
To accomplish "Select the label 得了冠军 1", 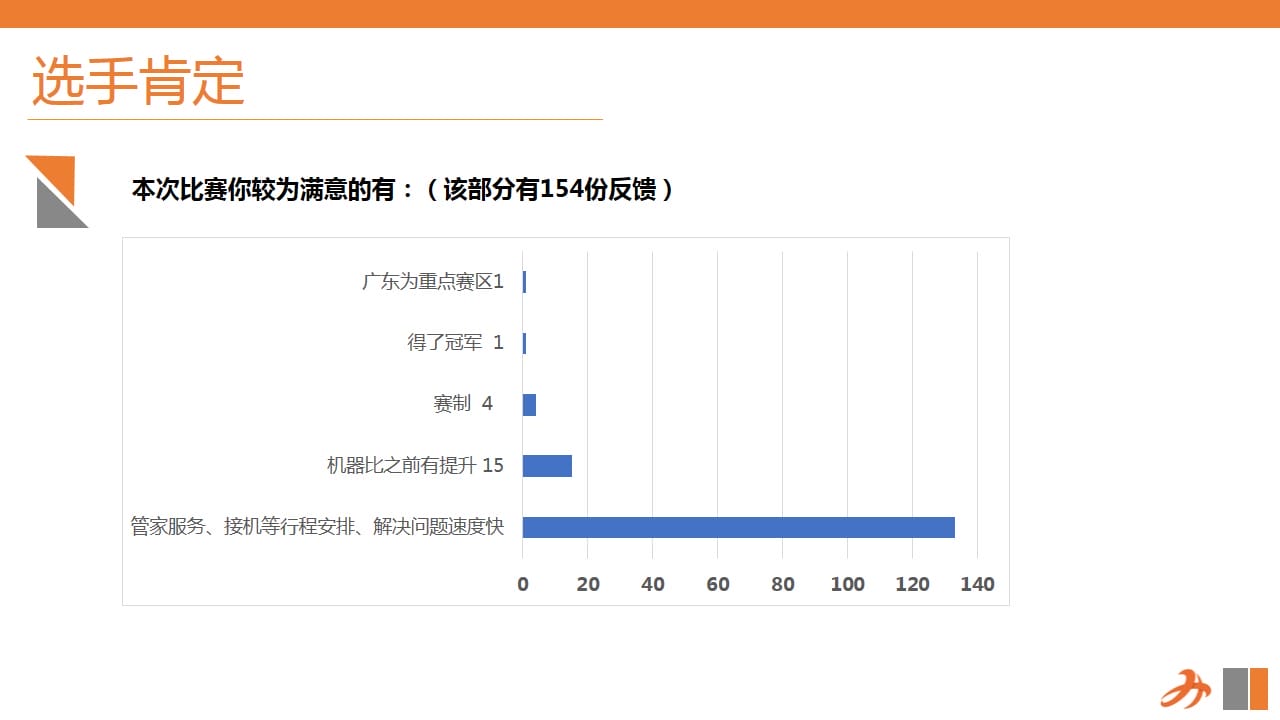I will (455, 343).
